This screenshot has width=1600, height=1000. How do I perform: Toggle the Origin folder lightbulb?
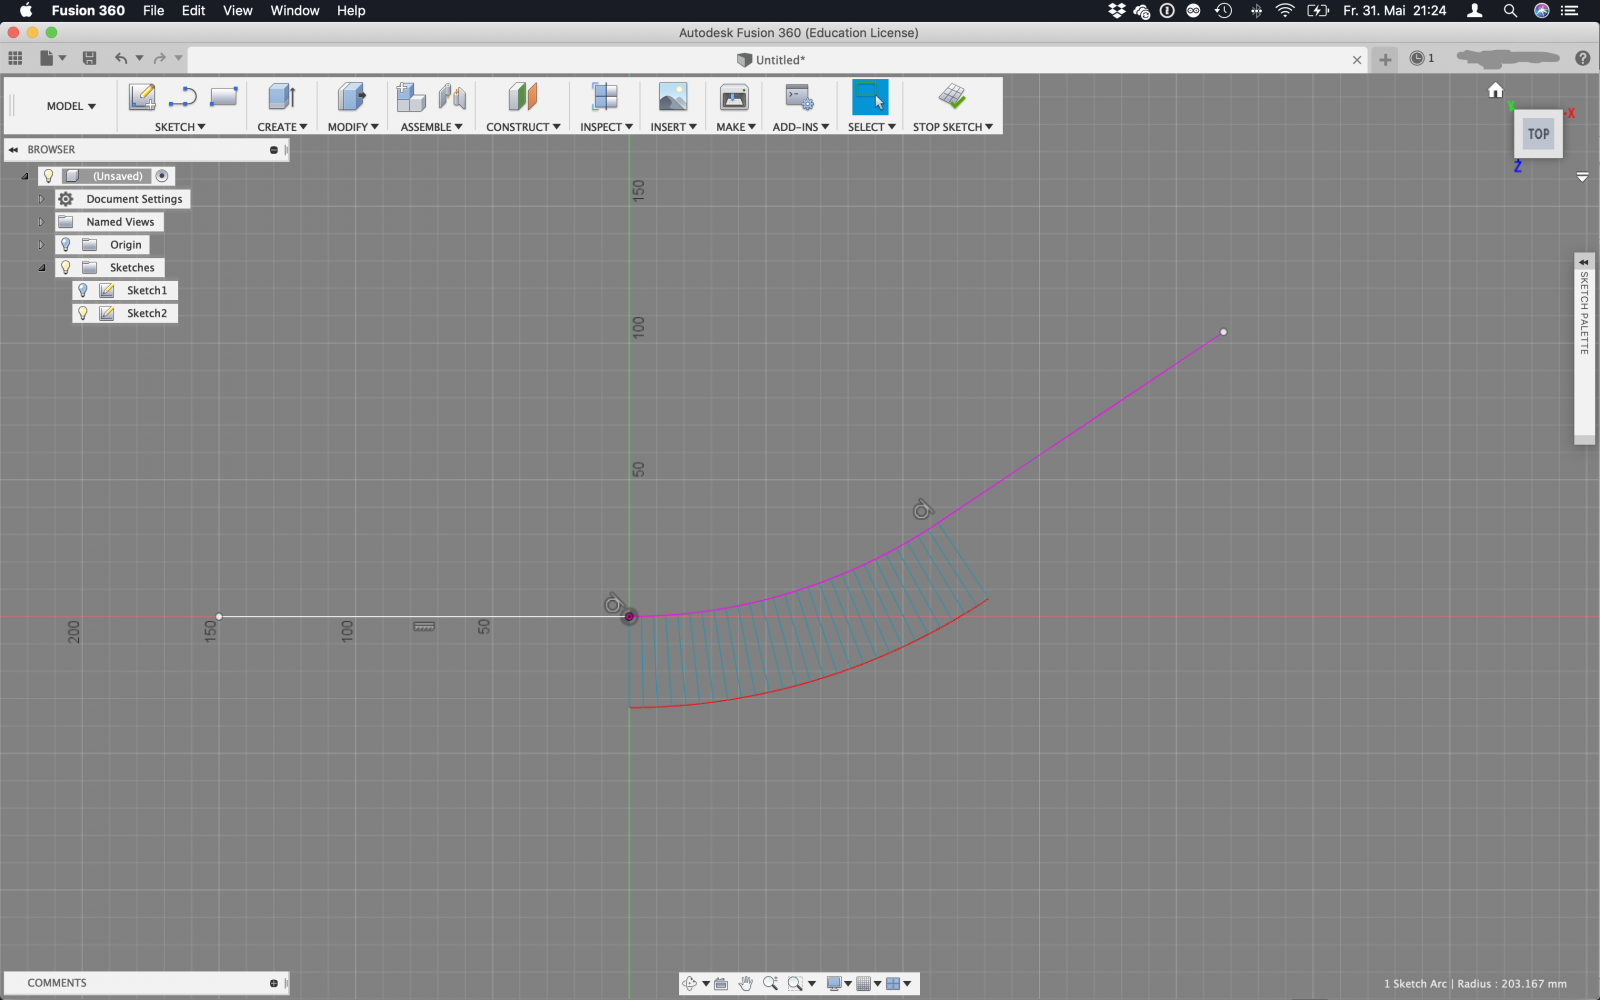point(66,245)
